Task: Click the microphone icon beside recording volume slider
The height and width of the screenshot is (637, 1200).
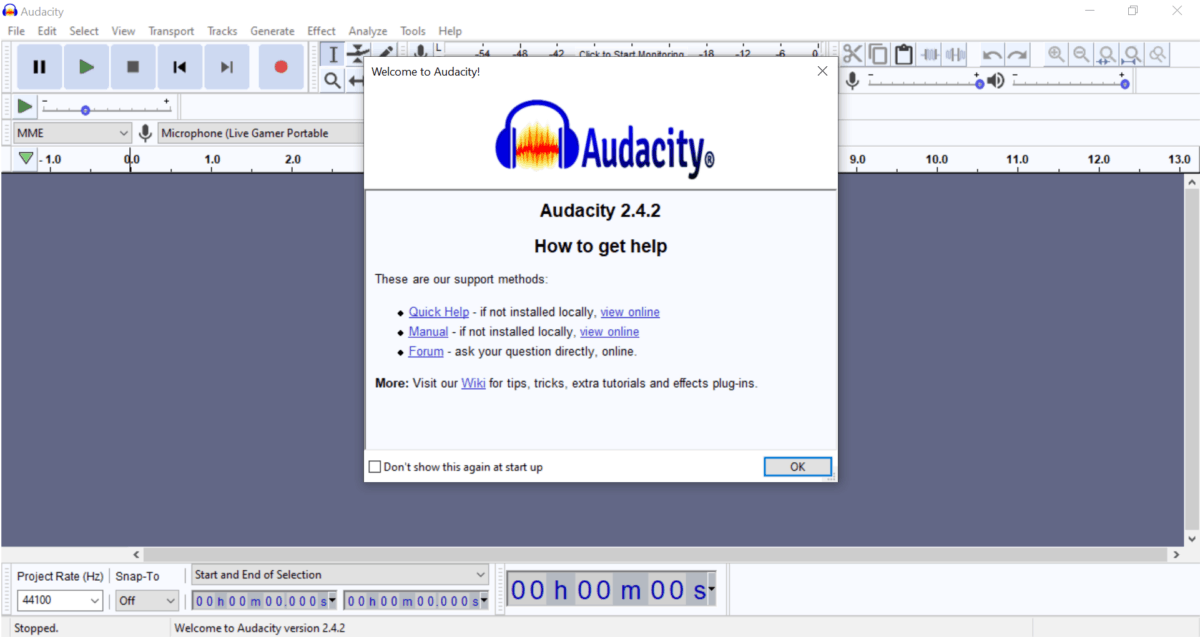Action: pos(852,80)
